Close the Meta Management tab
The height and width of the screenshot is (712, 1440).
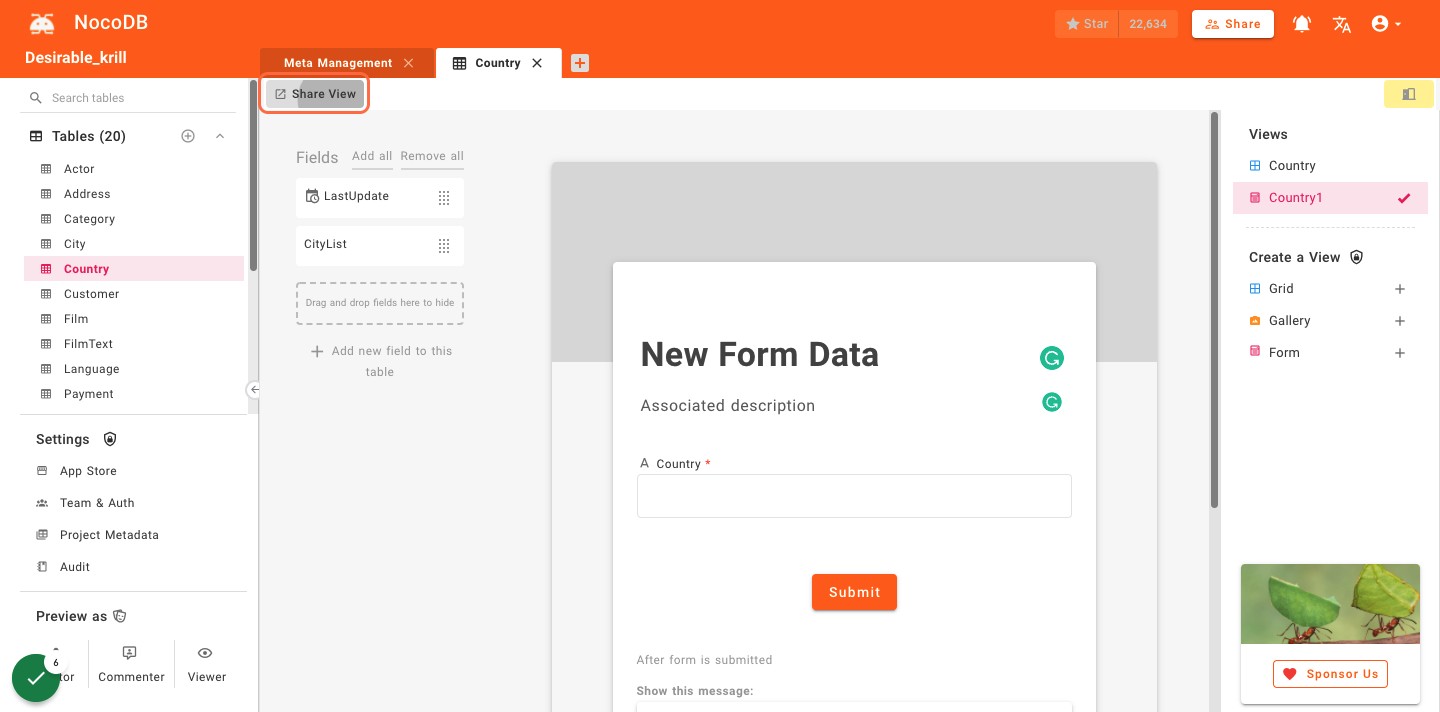(408, 63)
